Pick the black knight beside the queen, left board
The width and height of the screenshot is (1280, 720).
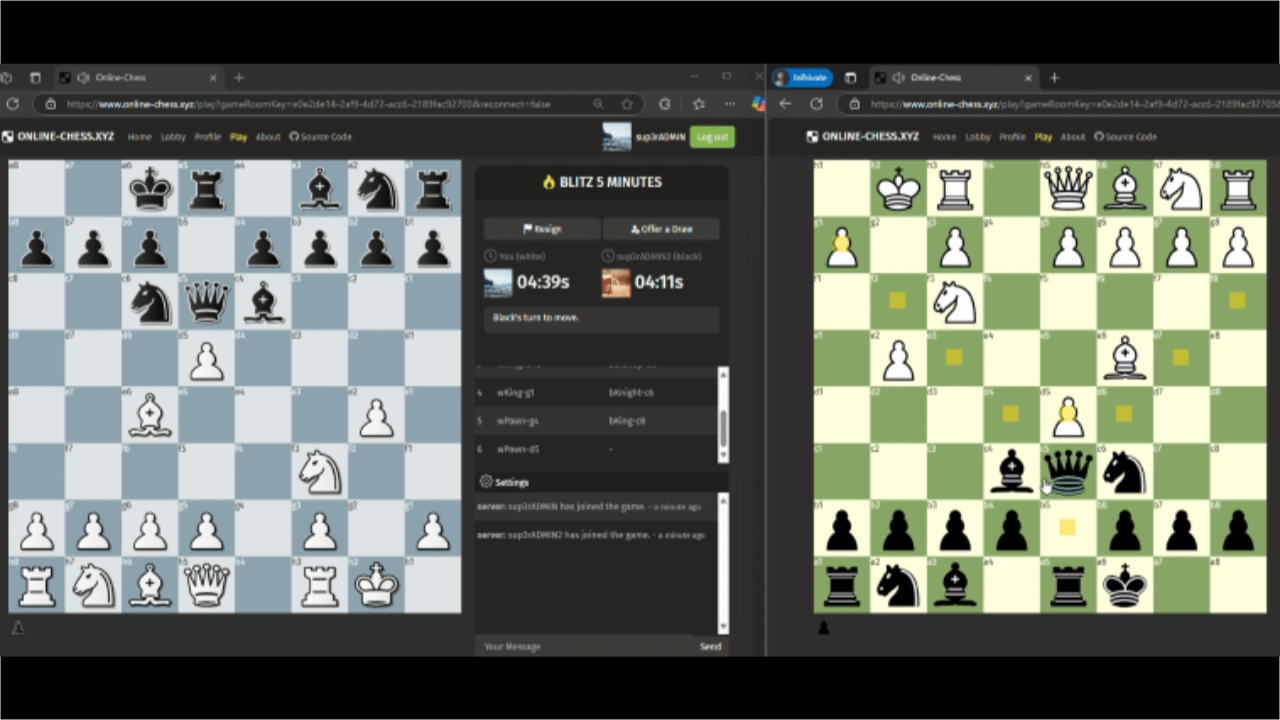150,301
